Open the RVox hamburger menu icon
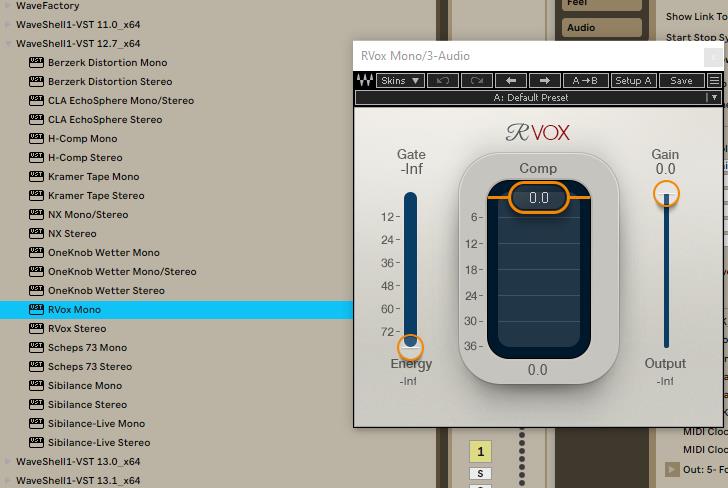This screenshot has height=488, width=728. (x=714, y=80)
